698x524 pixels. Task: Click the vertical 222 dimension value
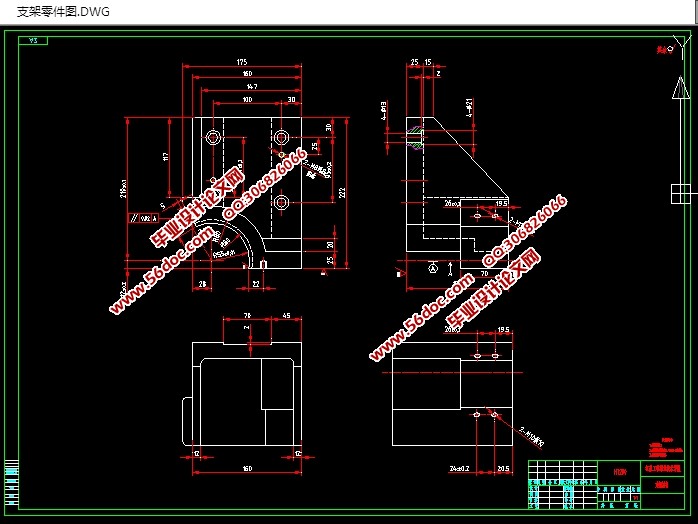coord(341,193)
